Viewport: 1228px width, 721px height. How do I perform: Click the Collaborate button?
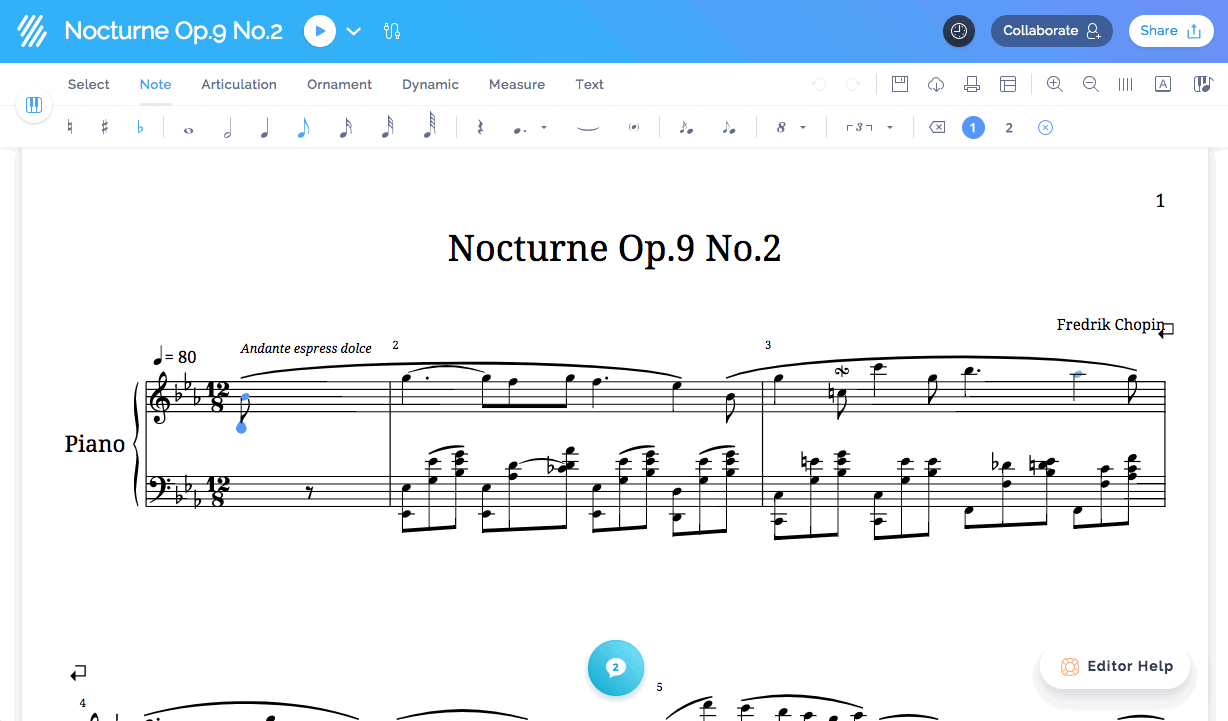(1052, 31)
